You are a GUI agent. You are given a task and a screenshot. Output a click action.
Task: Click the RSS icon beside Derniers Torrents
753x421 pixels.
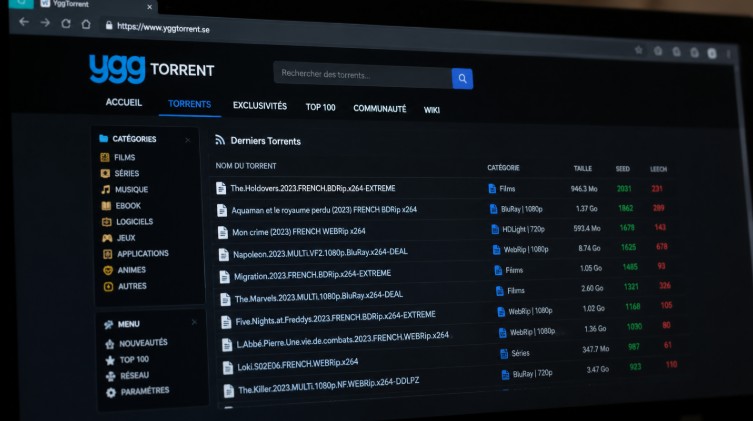point(220,140)
